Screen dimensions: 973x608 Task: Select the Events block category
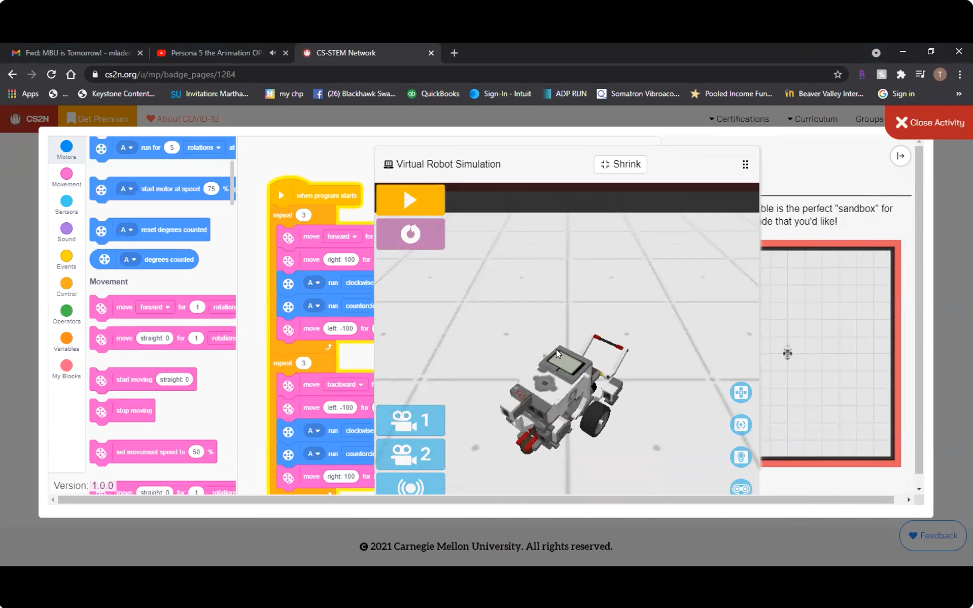coord(66,259)
